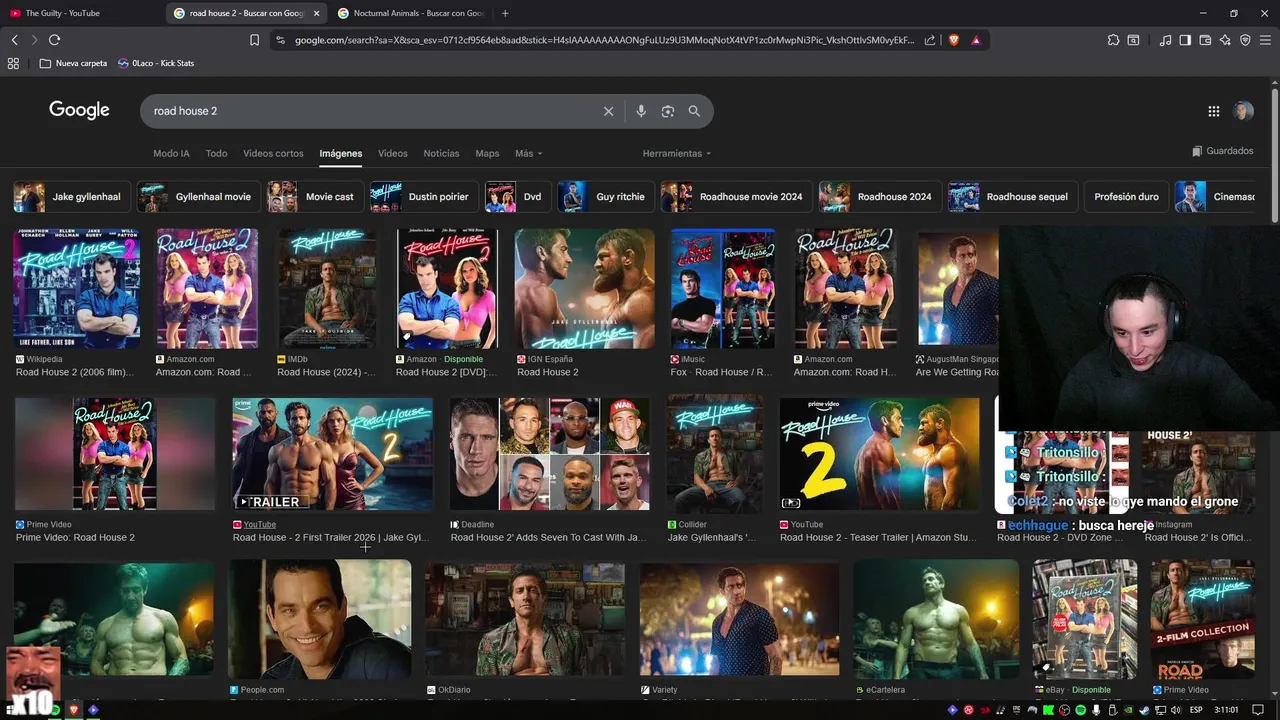The height and width of the screenshot is (720, 1280).
Task: Click the Dustin poirier filter chip
Action: pyautogui.click(x=423, y=197)
